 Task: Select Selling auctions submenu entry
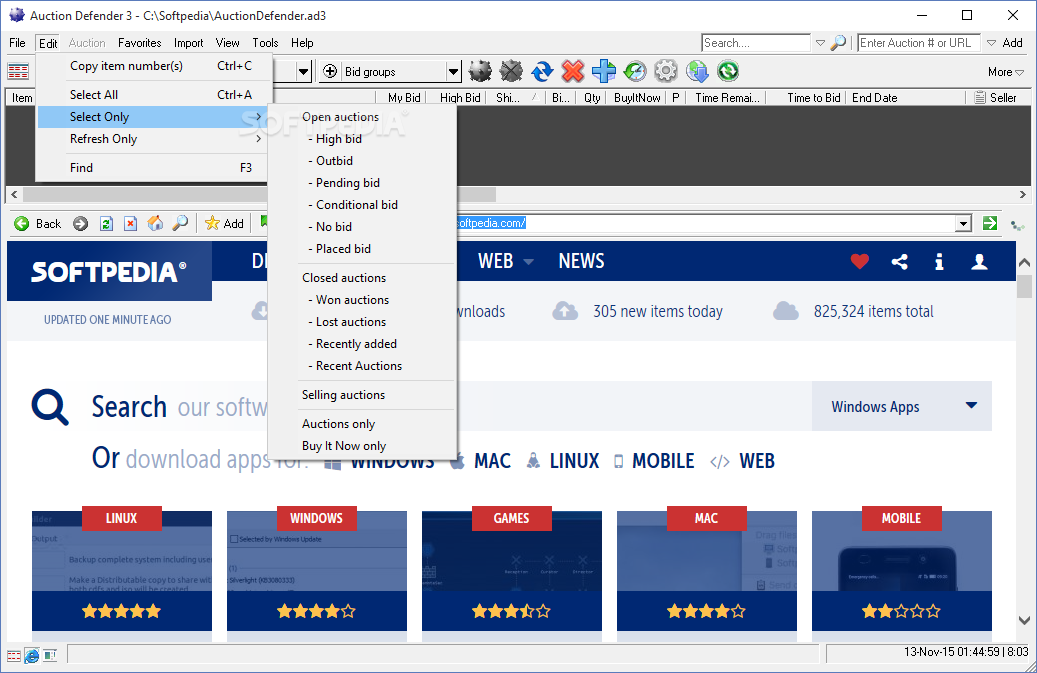point(363,395)
